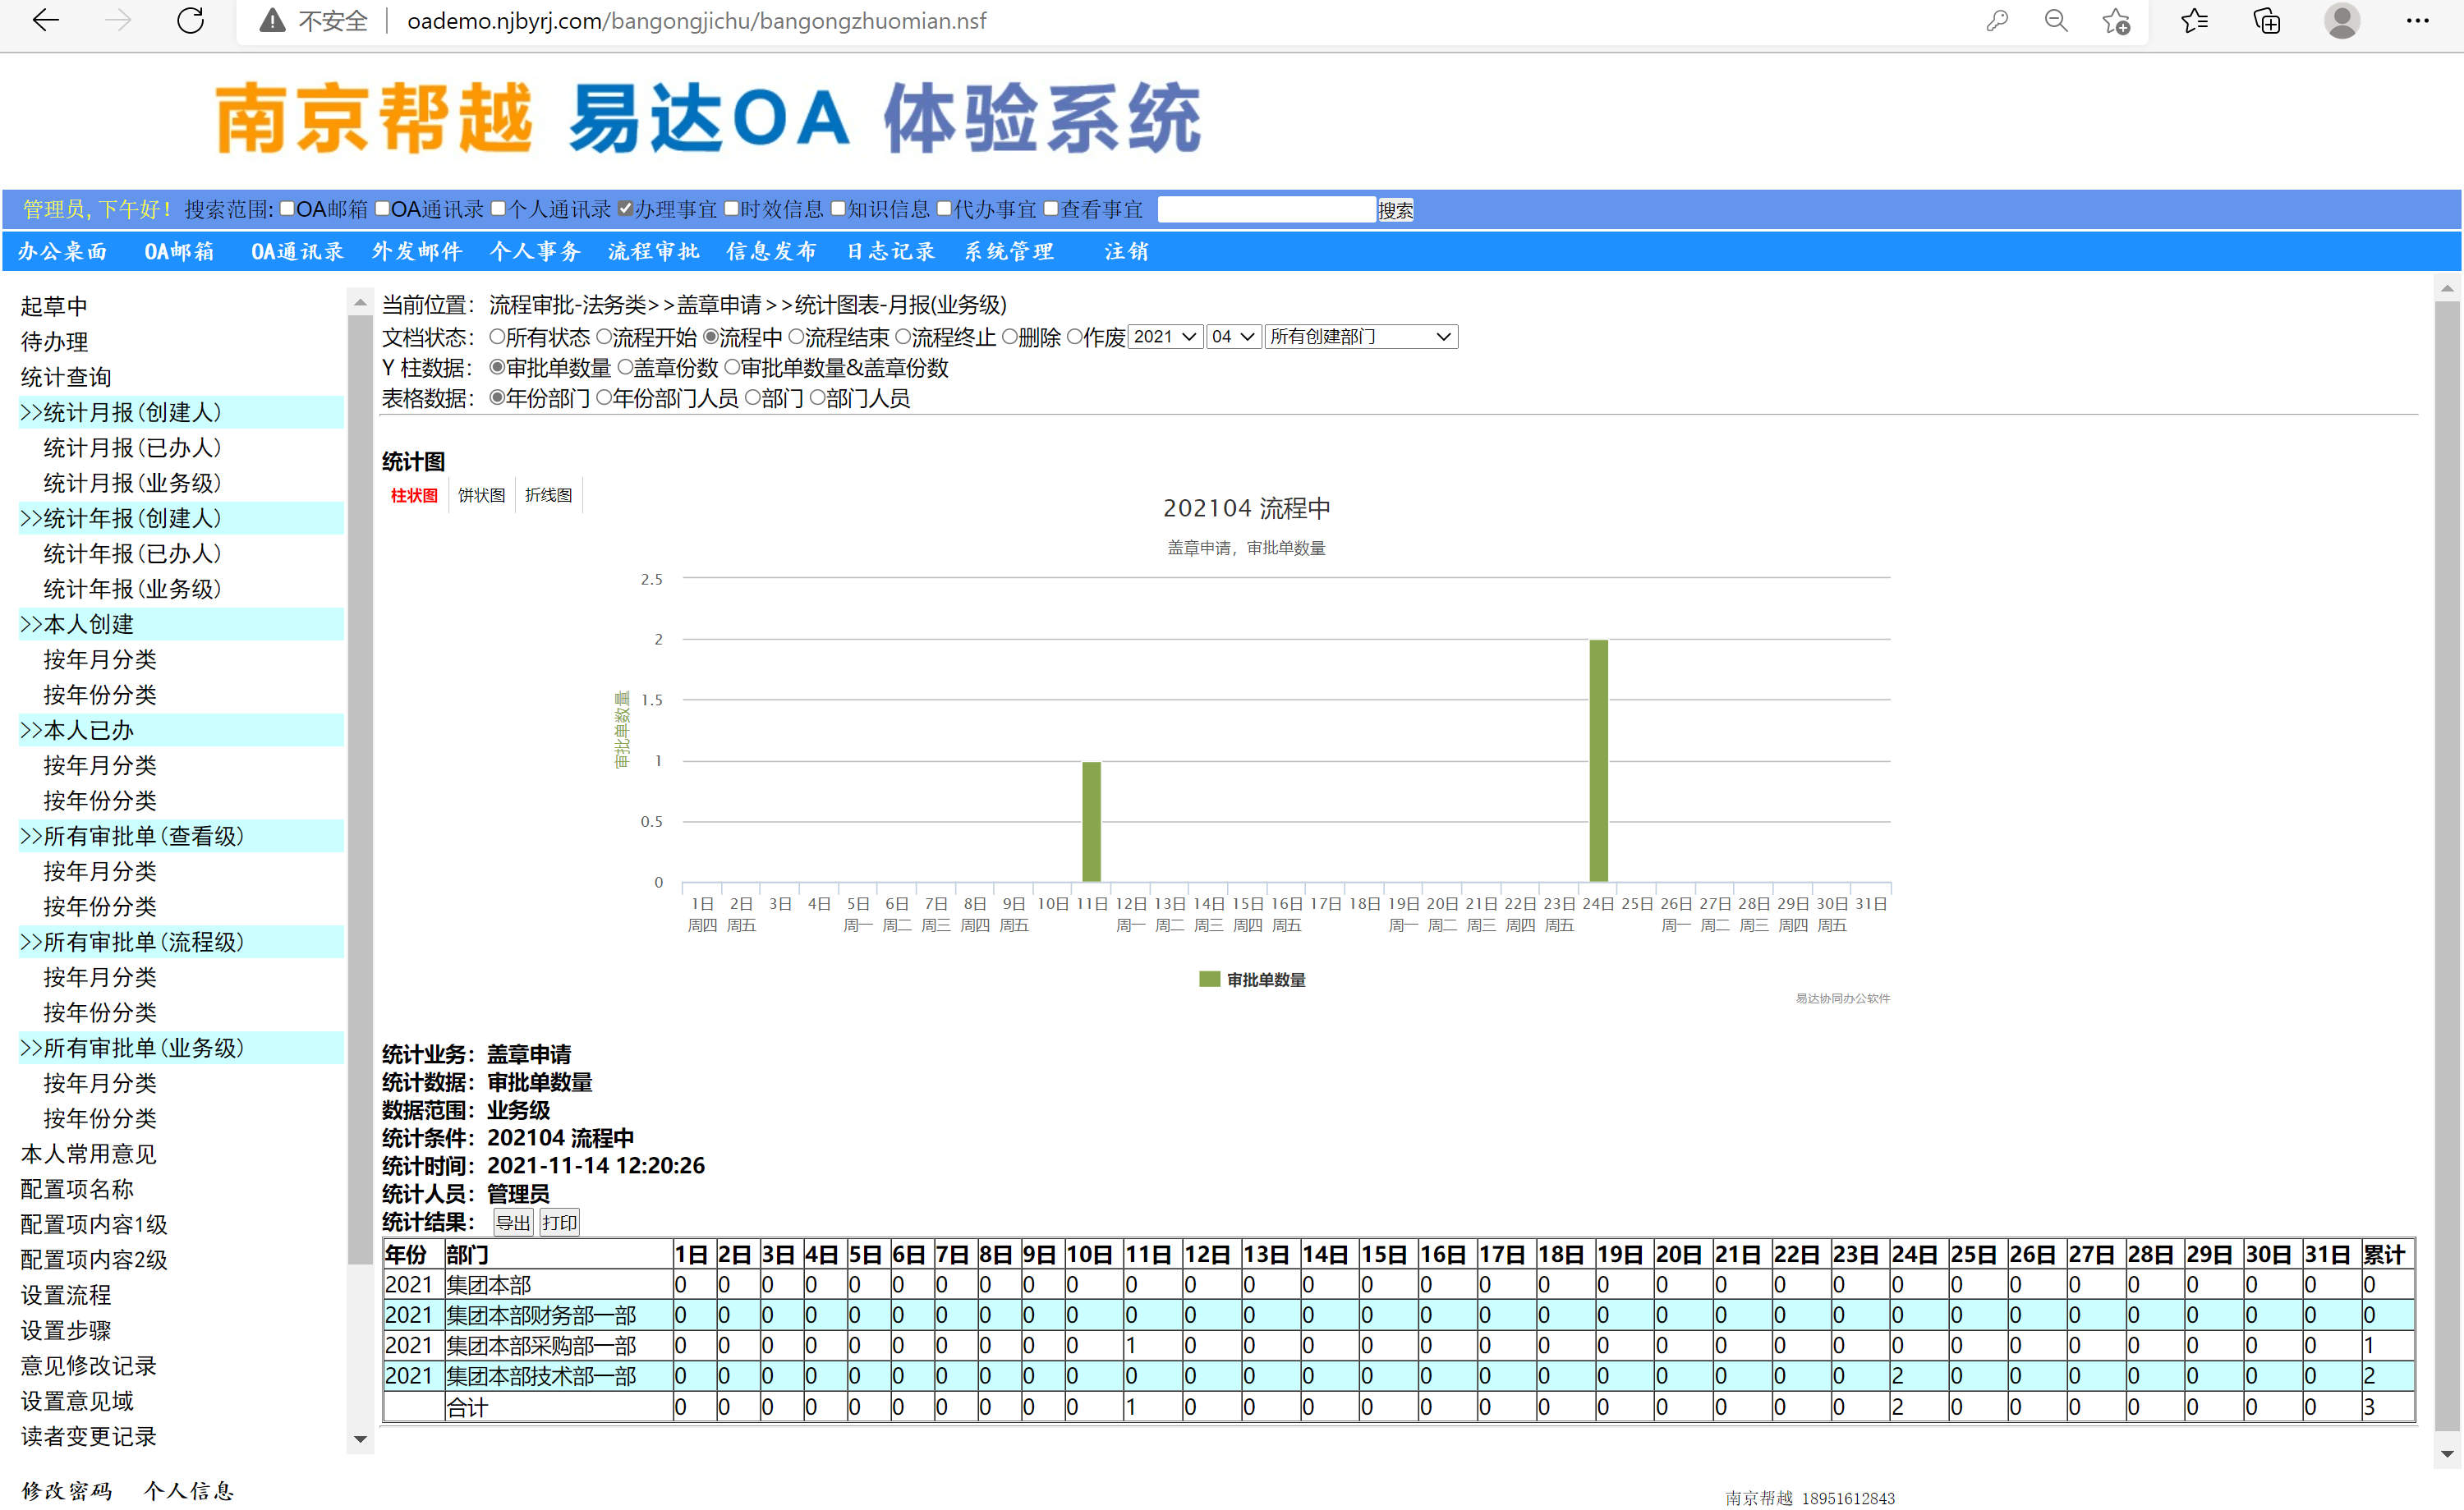Select the 盖章份数 Y-axis radio

point(625,367)
